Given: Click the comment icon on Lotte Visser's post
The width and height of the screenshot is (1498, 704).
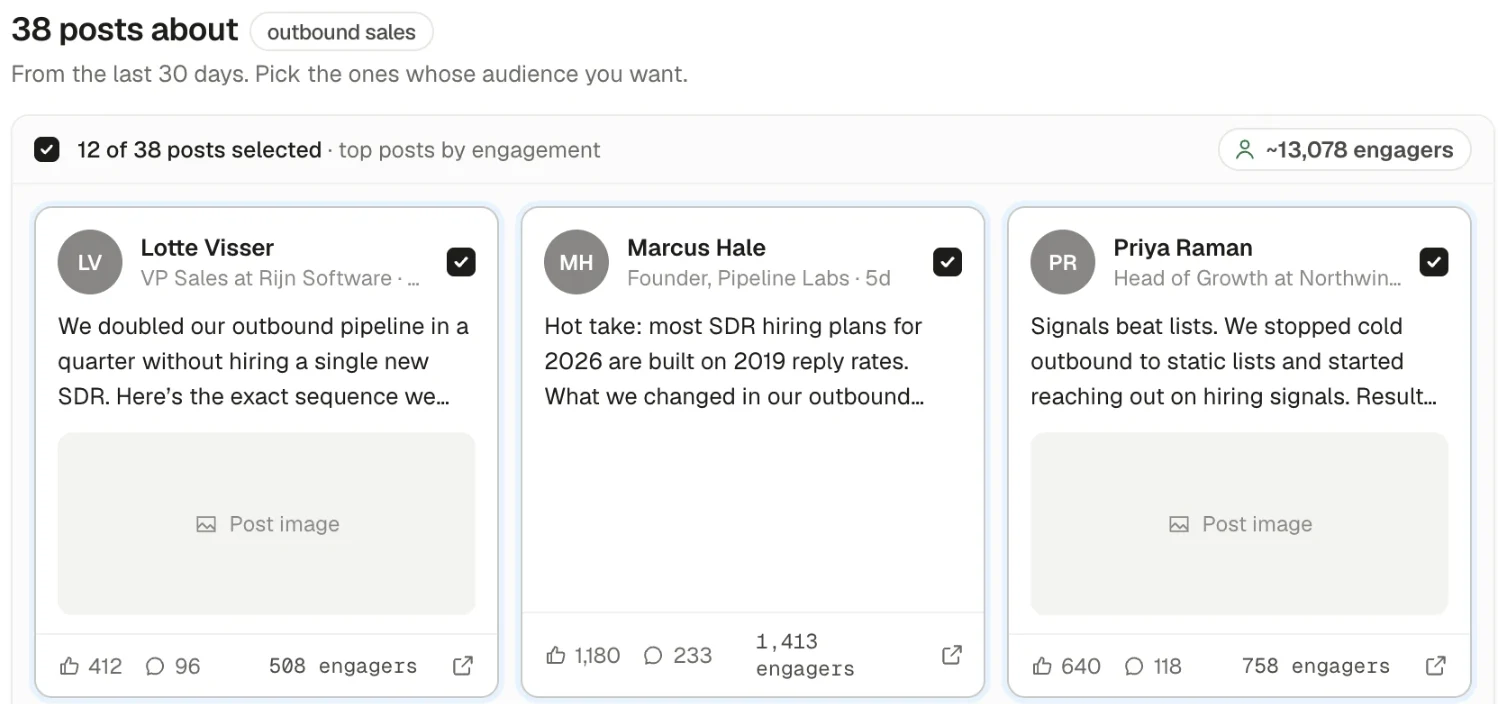Looking at the screenshot, I should 155,666.
